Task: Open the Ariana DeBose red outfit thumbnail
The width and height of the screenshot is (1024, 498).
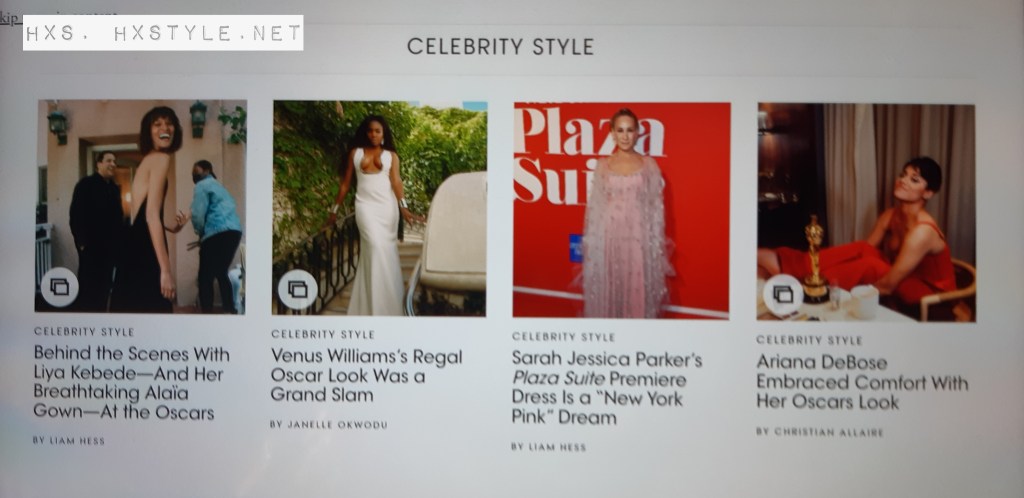Action: coord(866,212)
